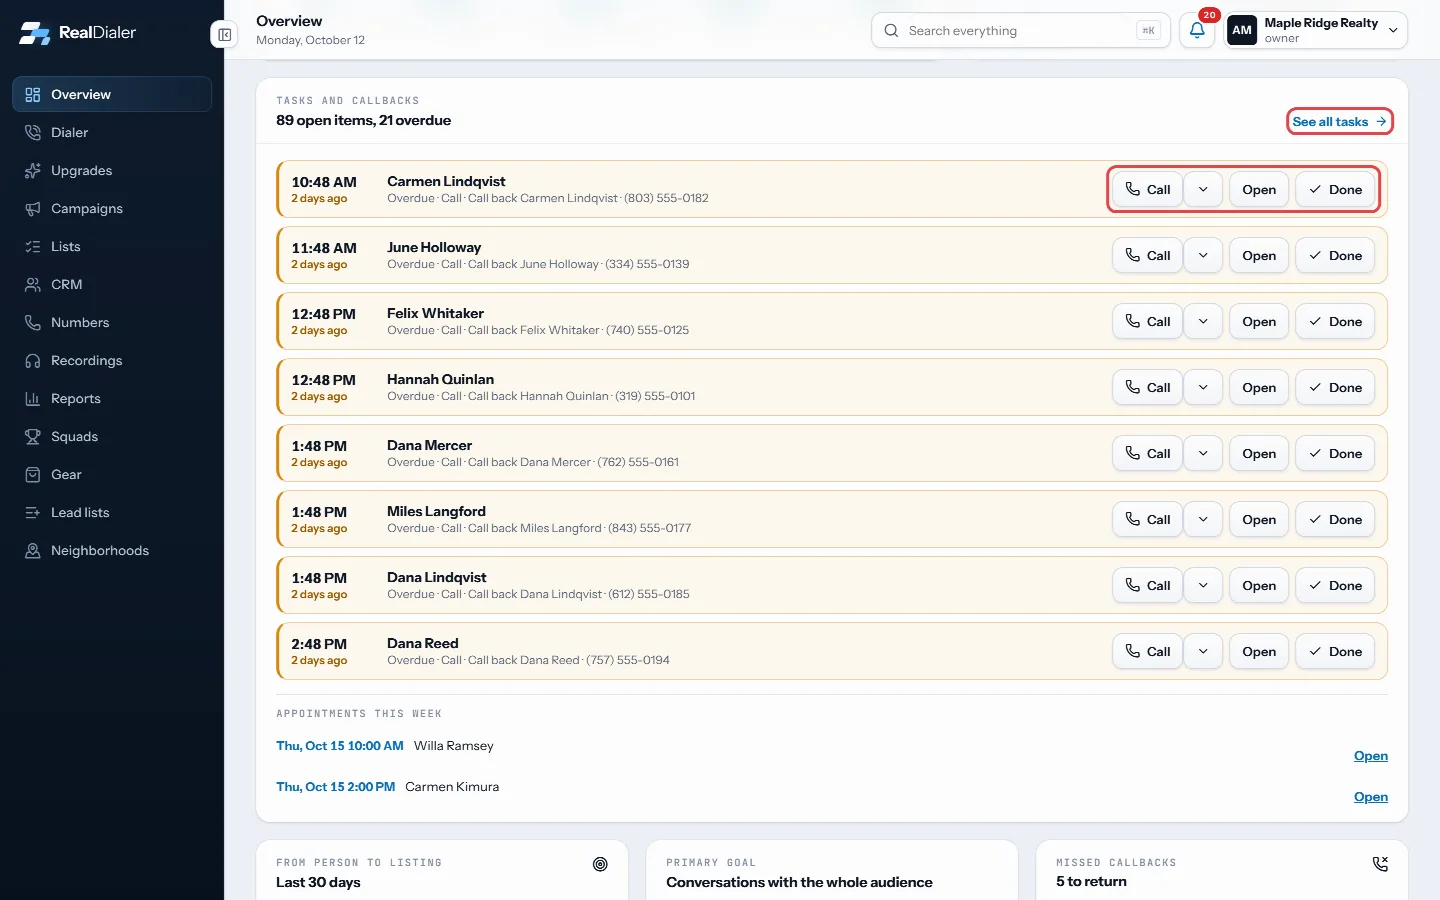The image size is (1440, 900).
Task: Call Felix Whitaker
Action: pyautogui.click(x=1147, y=322)
